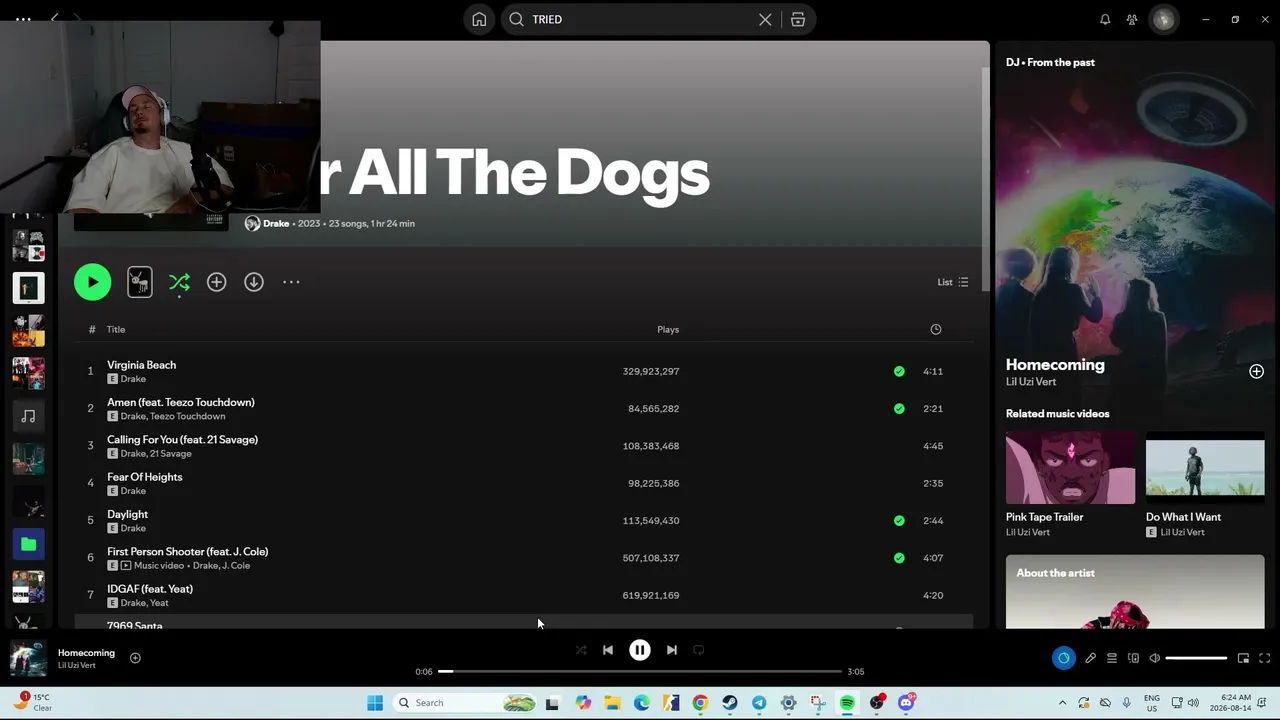This screenshot has height=720, width=1280.
Task: Open the notifications bell
Action: (1105, 19)
